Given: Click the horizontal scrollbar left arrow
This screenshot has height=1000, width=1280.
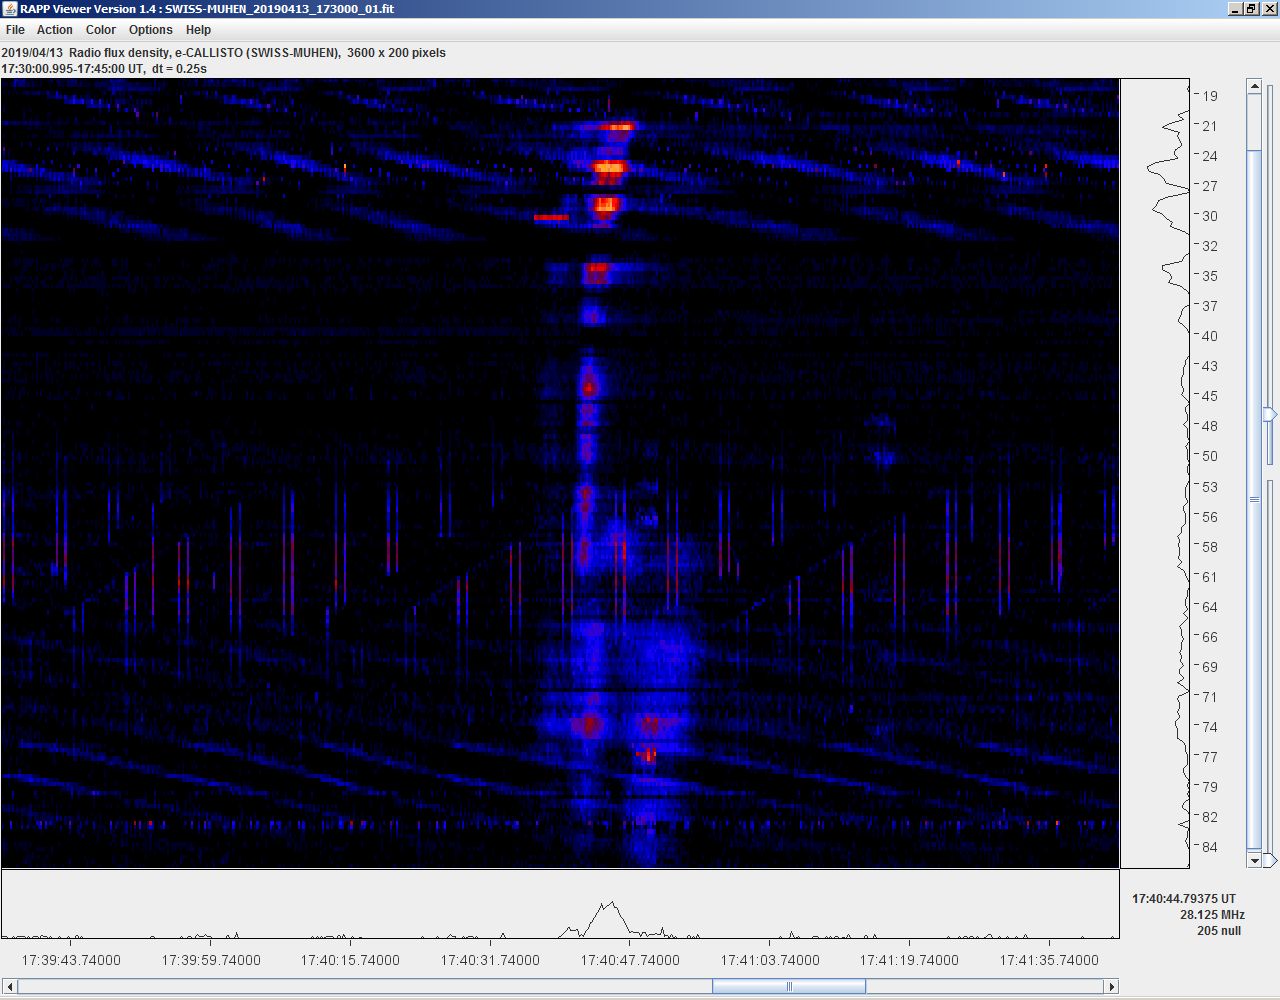Looking at the screenshot, I should coord(10,987).
